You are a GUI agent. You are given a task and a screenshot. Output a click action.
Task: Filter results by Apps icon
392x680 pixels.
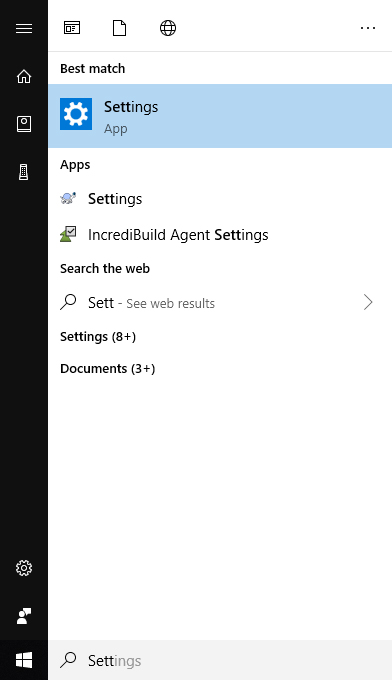pos(72,28)
